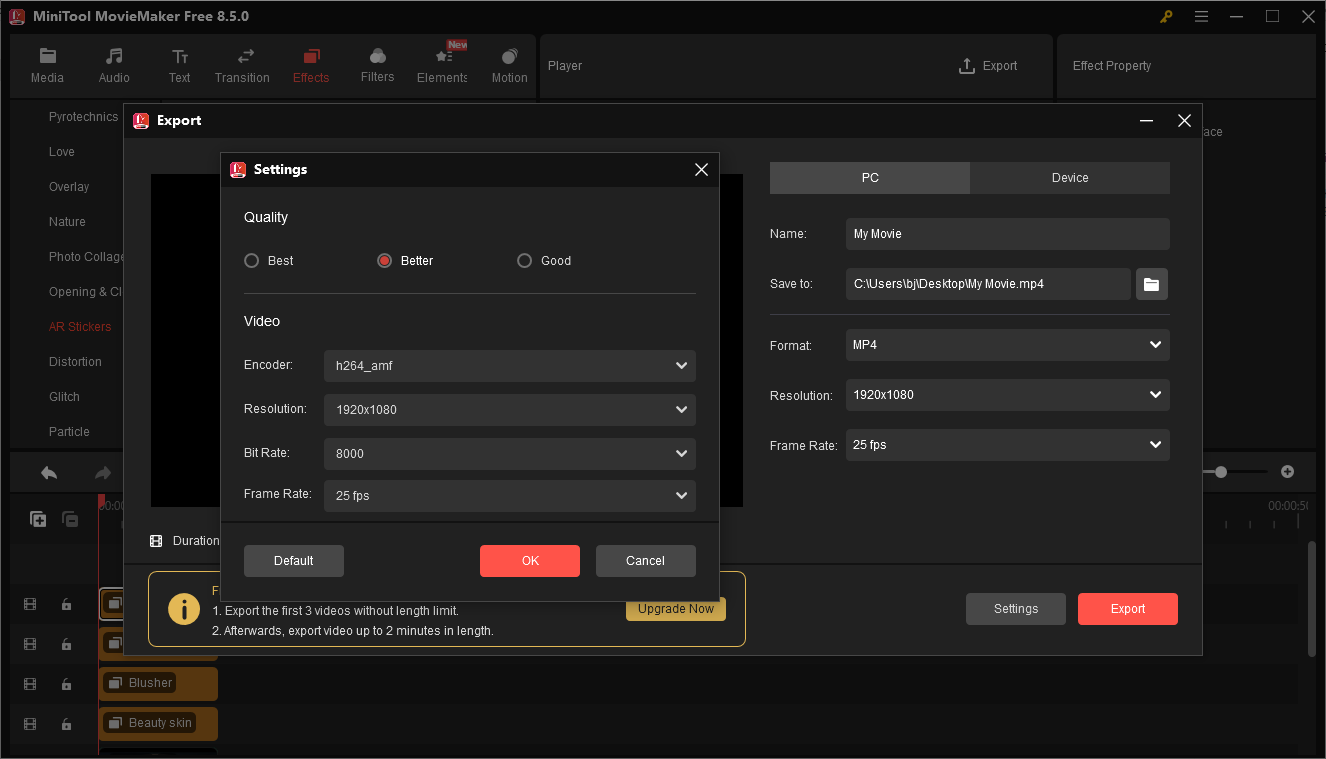This screenshot has width=1326, height=759.
Task: Open the Media panel
Action: pos(47,65)
